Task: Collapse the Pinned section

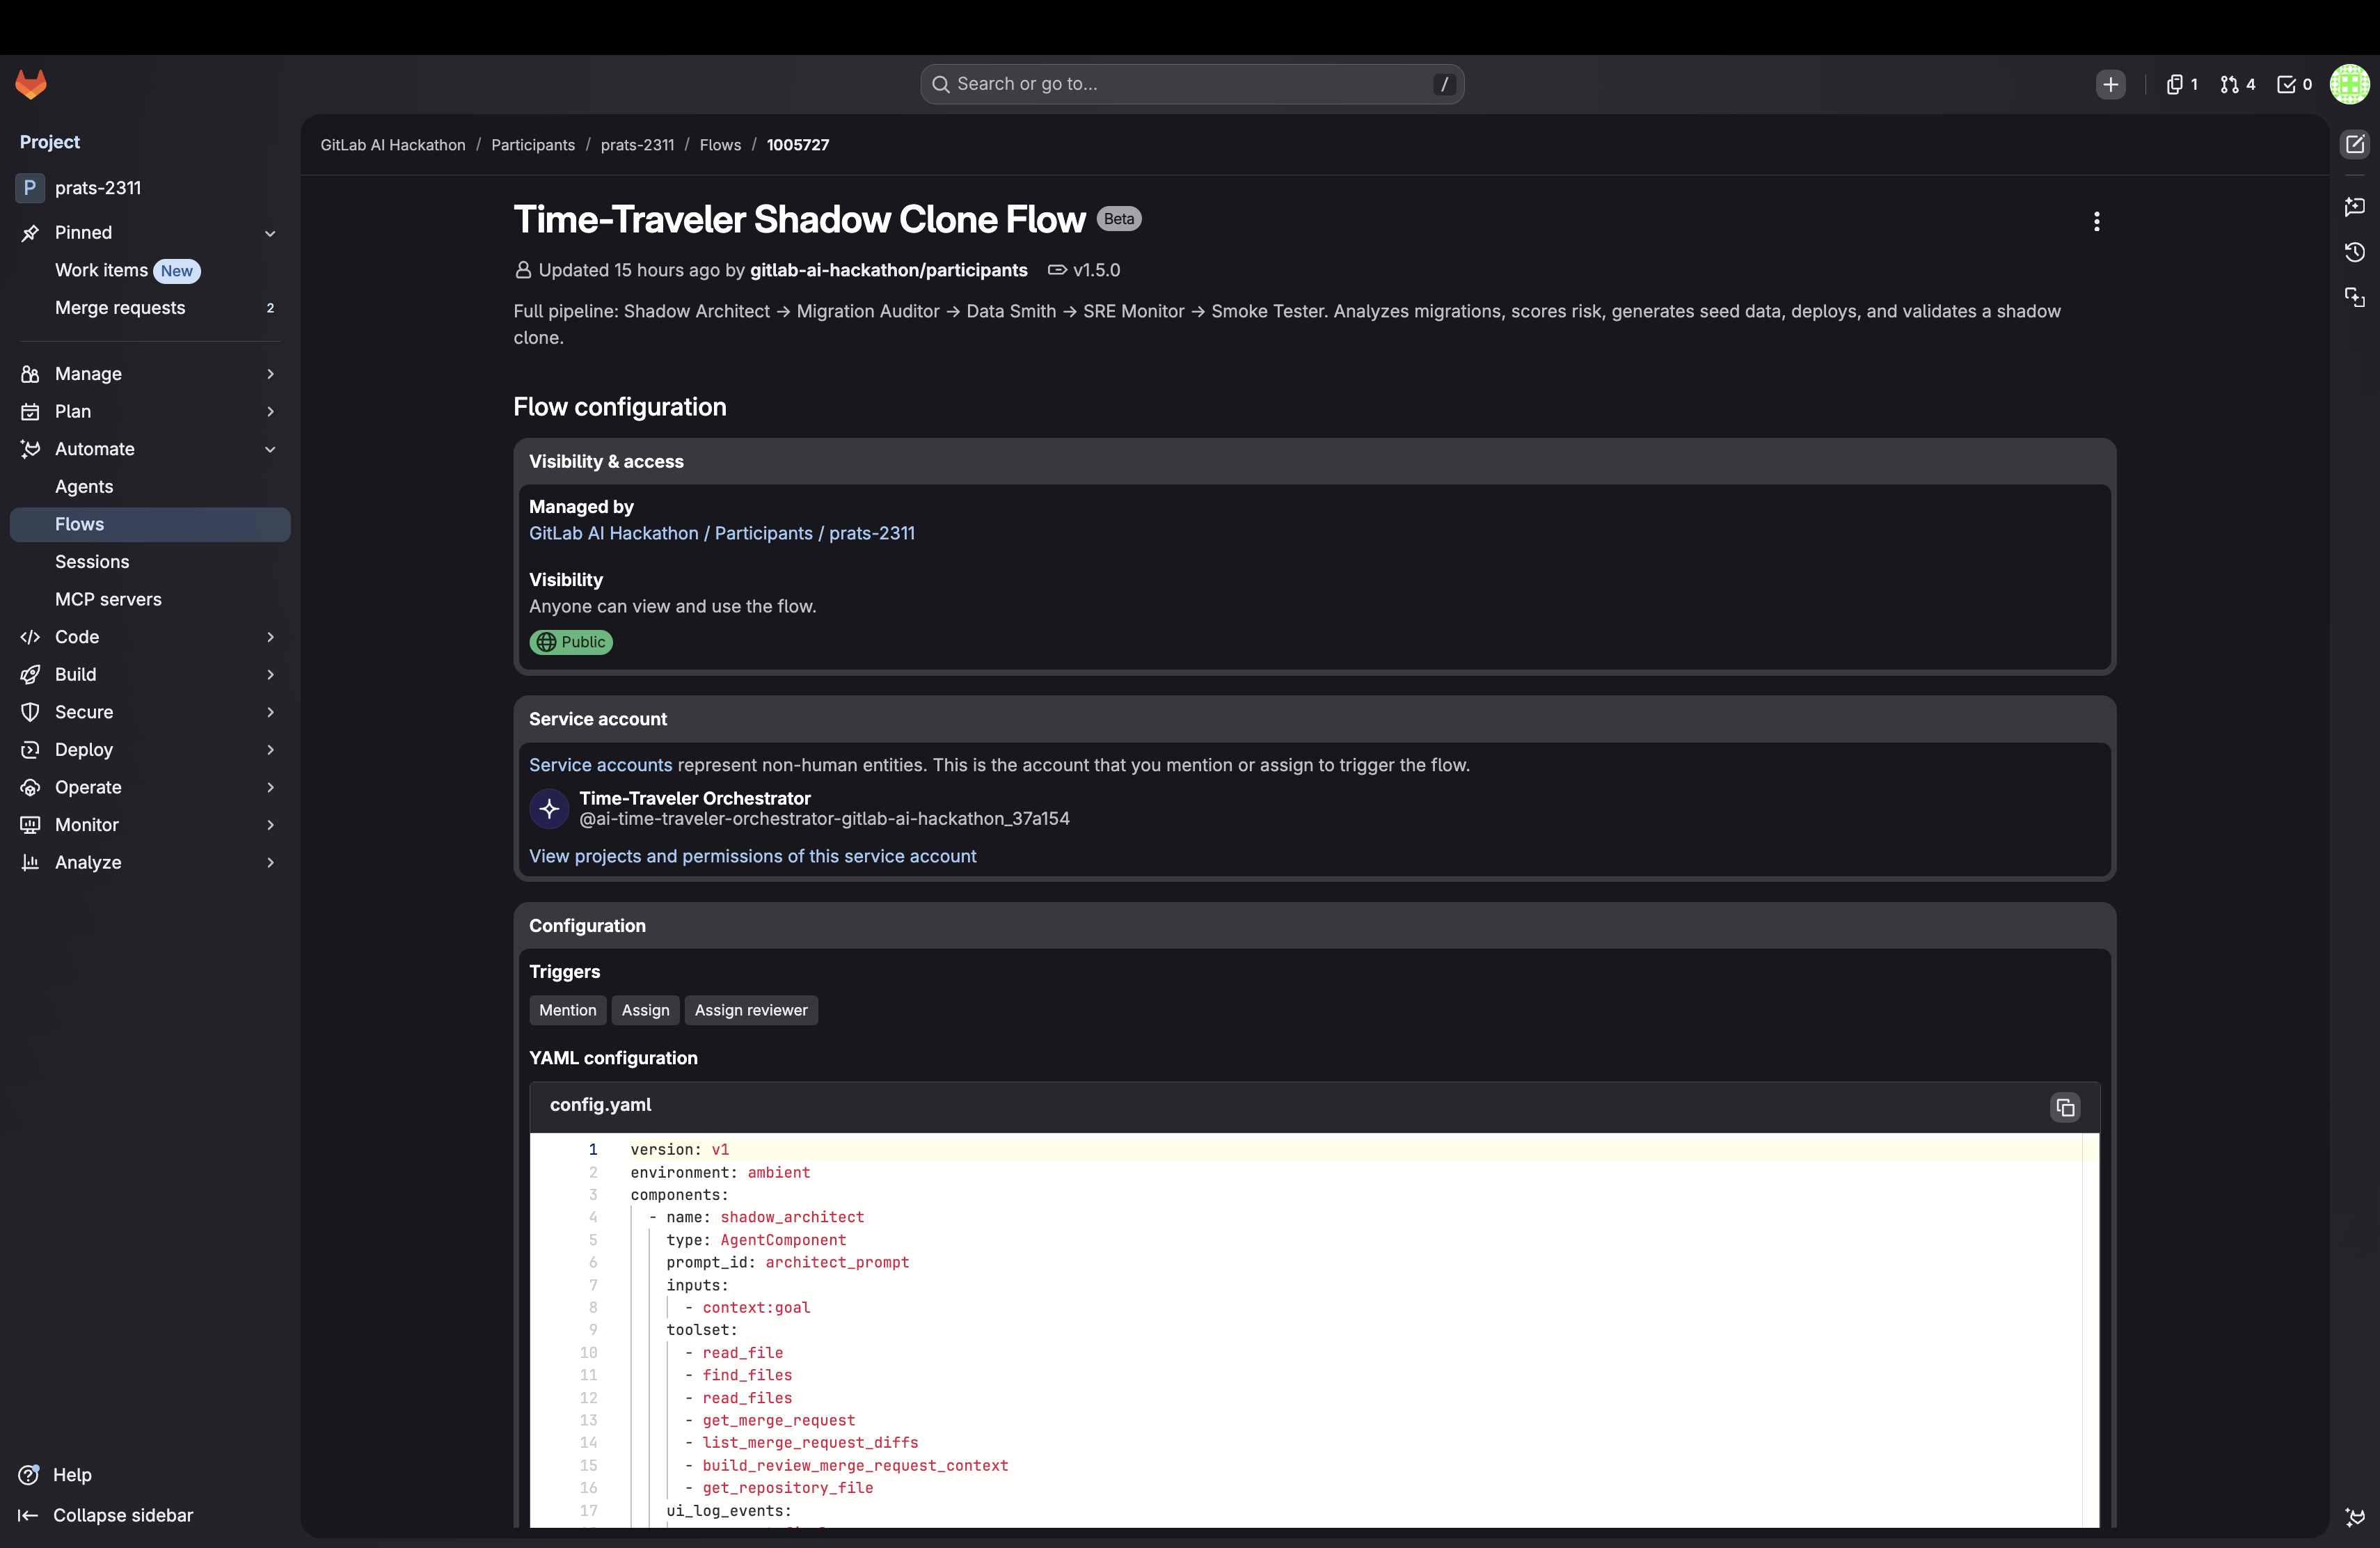Action: [x=270, y=233]
